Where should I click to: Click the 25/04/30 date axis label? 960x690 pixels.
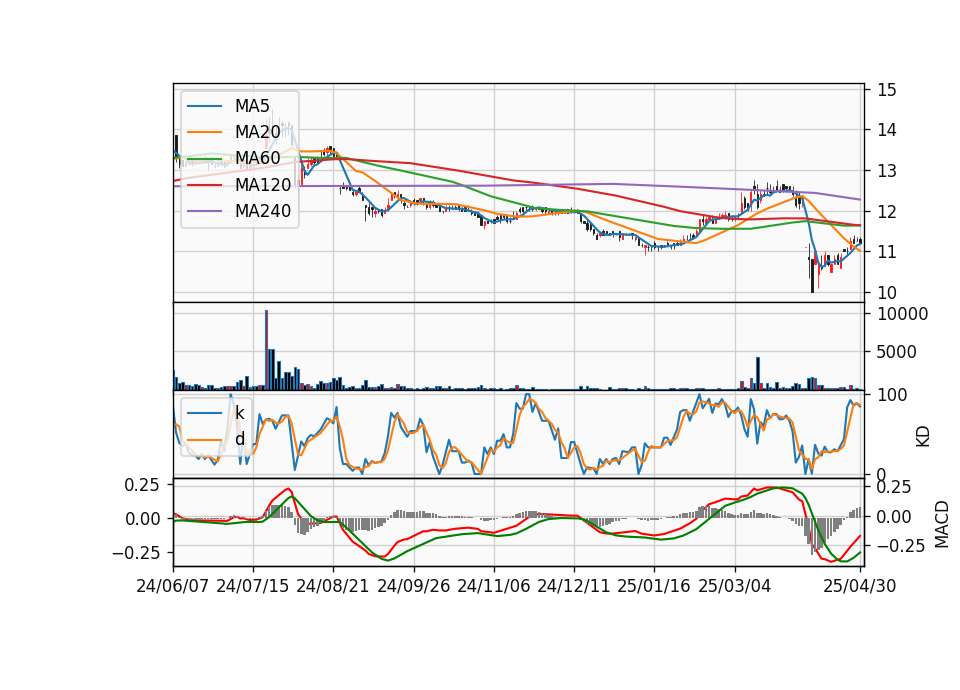(x=860, y=586)
